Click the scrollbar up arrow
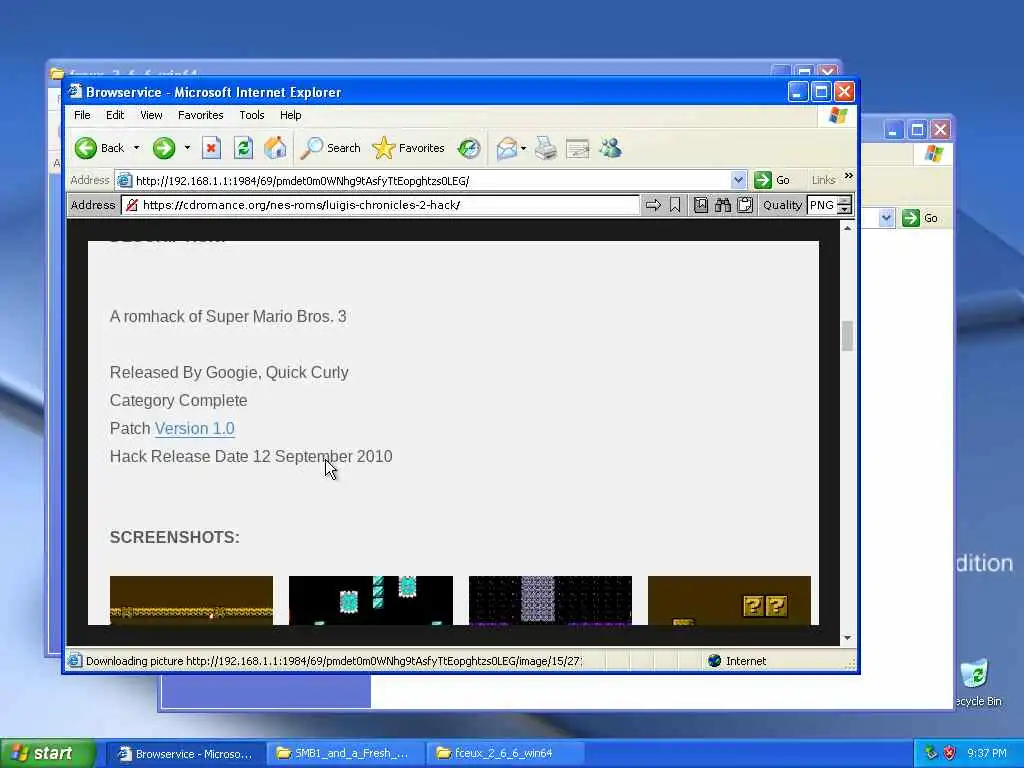 (x=847, y=228)
